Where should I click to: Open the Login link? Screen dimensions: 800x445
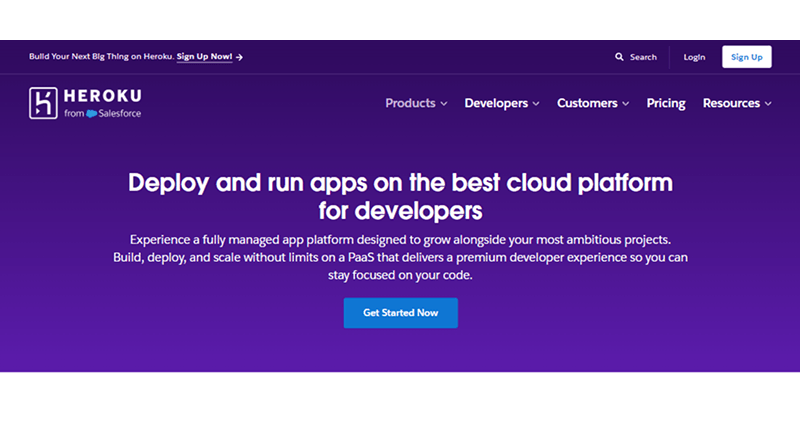694,57
